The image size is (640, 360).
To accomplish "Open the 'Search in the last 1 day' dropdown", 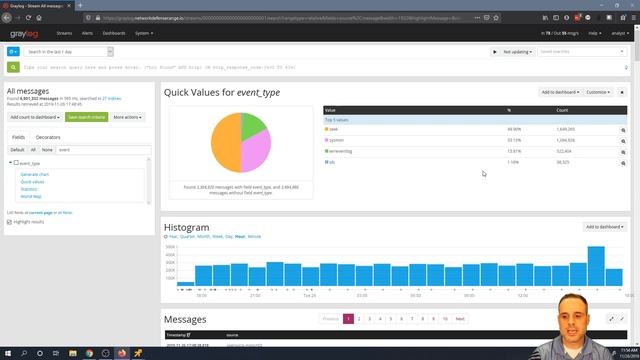I will 68,52.
